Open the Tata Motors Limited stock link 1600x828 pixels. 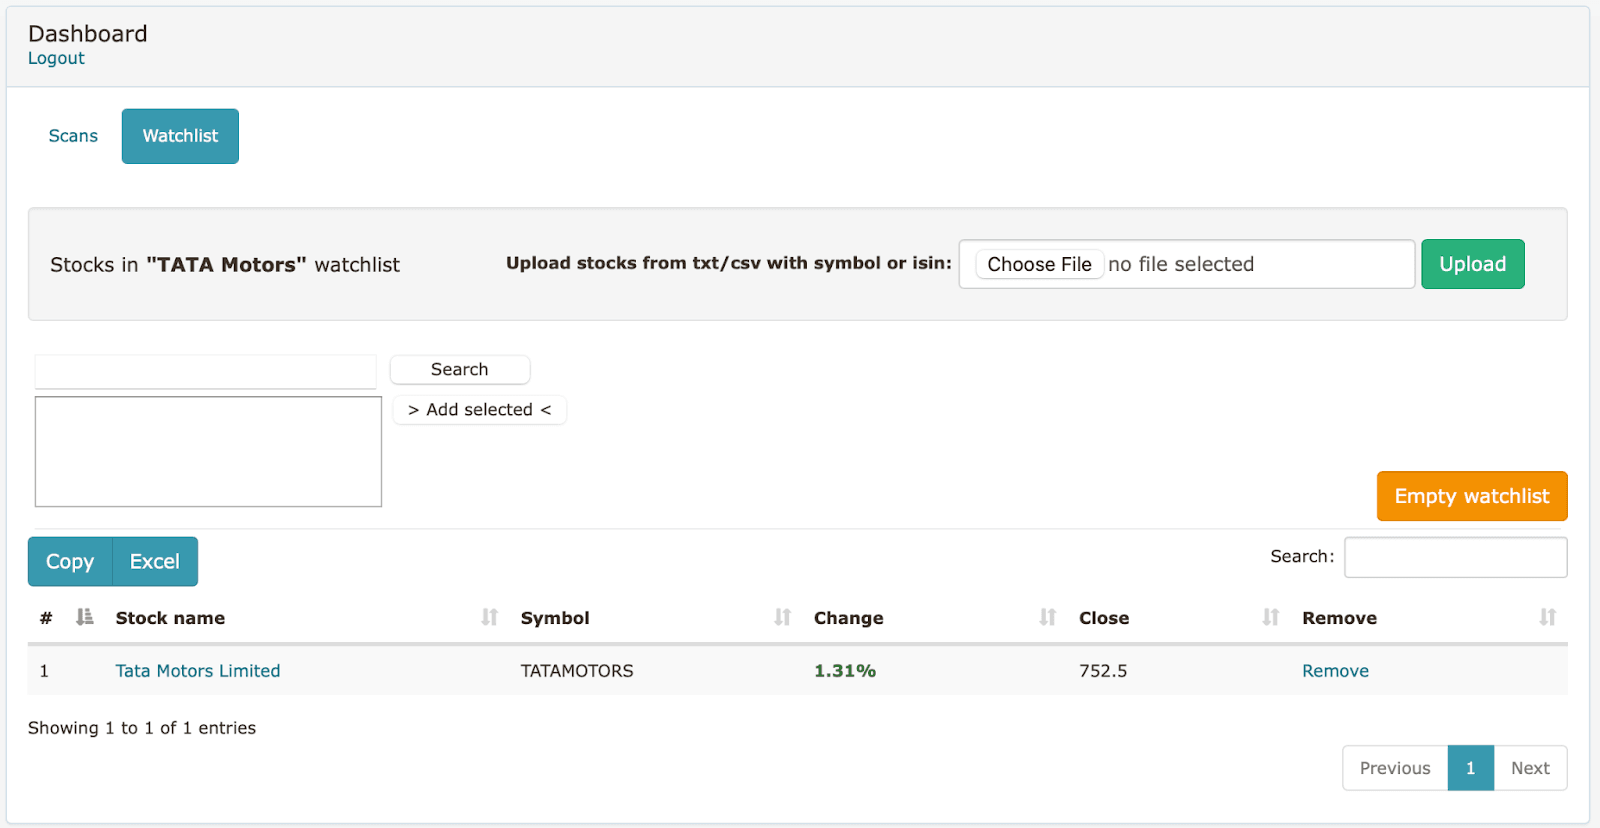(x=197, y=671)
